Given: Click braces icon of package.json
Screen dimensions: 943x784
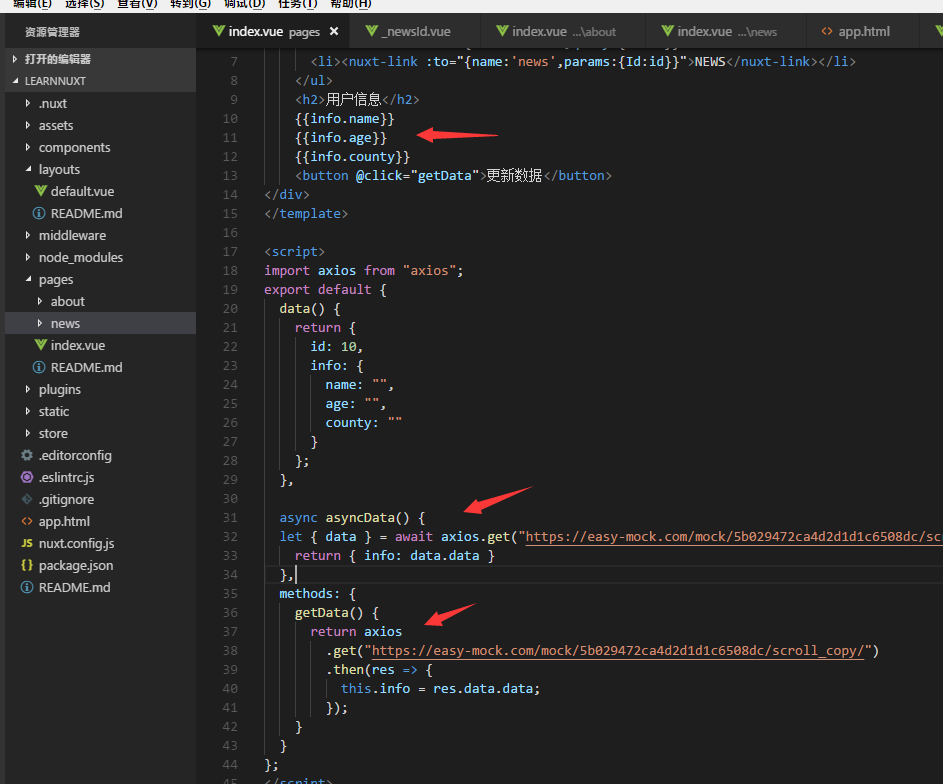Looking at the screenshot, I should [27, 565].
